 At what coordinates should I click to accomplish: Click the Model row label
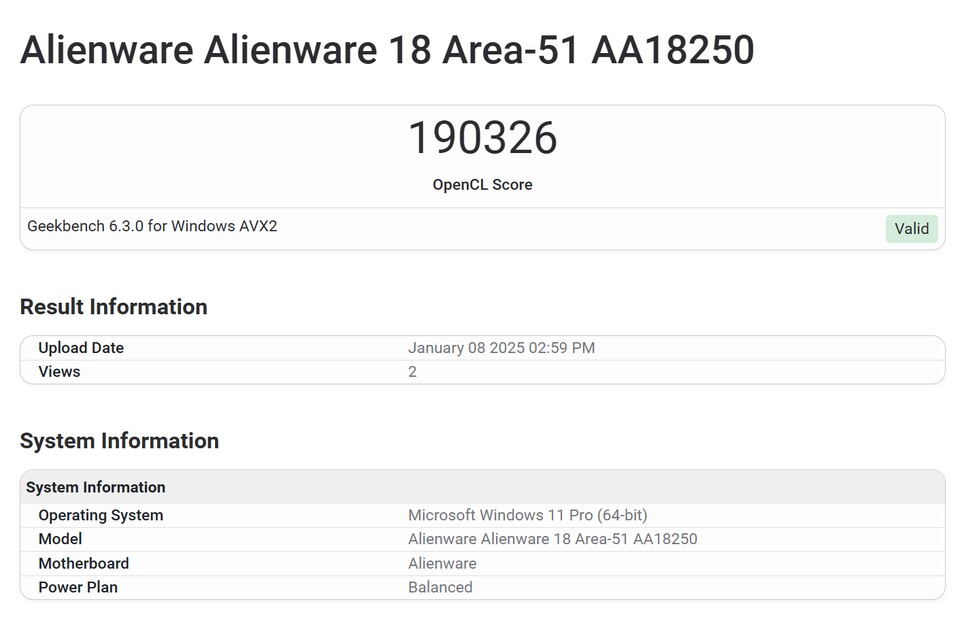click(60, 539)
